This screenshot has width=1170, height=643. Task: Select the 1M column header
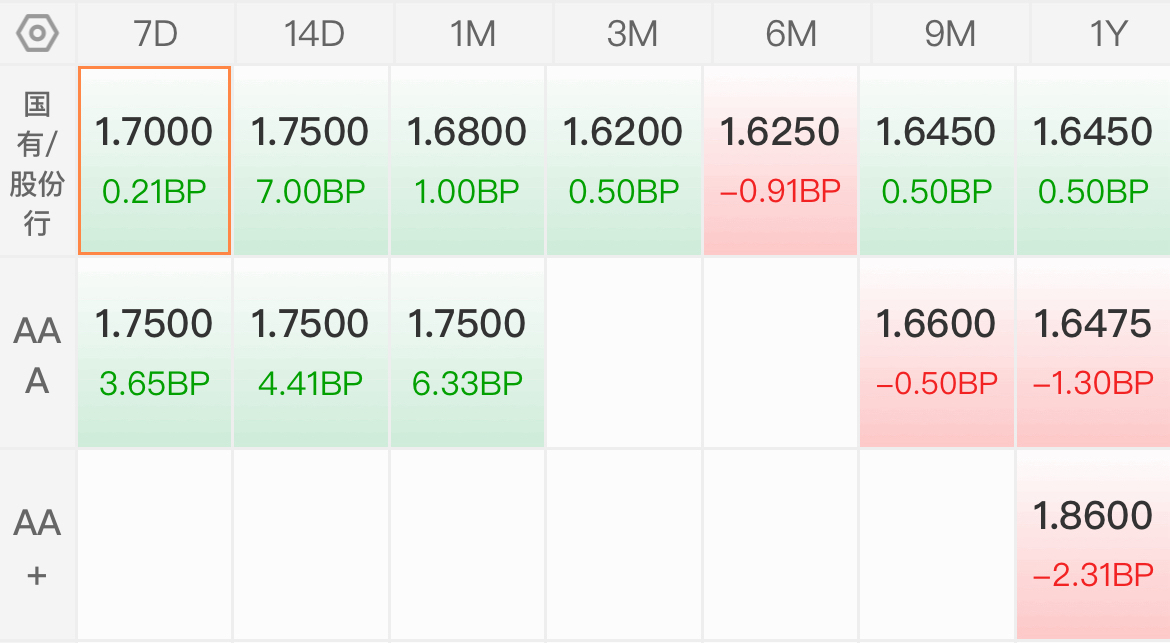point(473,34)
